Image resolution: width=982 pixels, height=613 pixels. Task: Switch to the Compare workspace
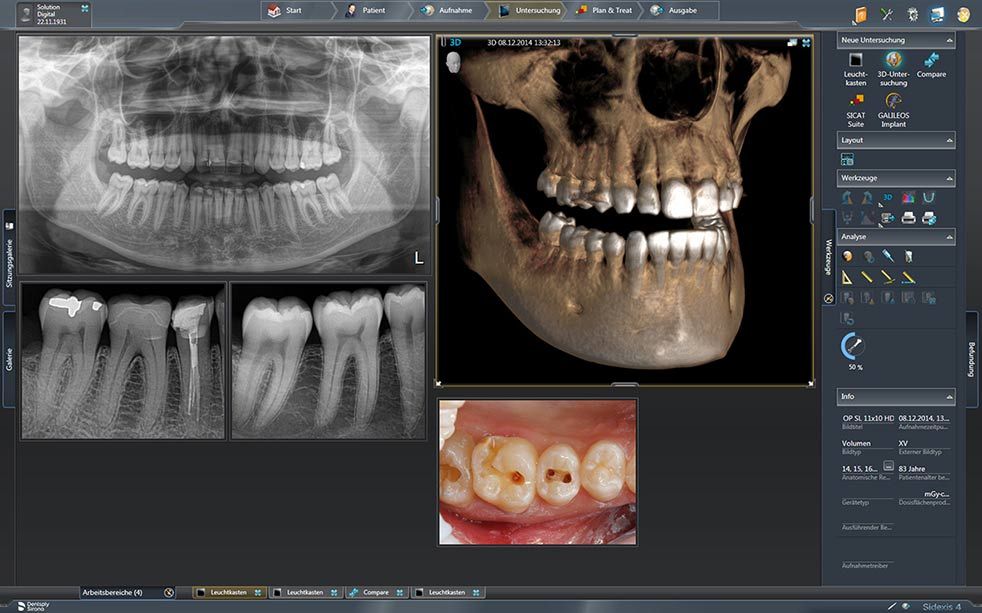click(x=376, y=592)
